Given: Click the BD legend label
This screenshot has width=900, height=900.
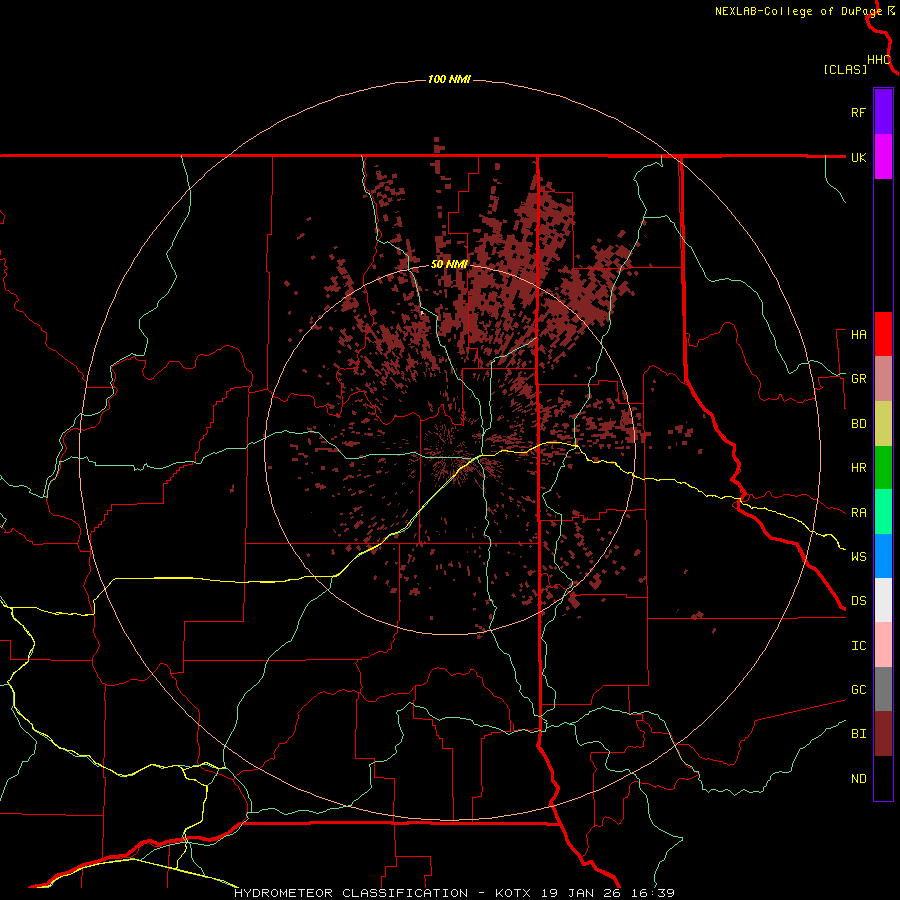Looking at the screenshot, I should 858,424.
